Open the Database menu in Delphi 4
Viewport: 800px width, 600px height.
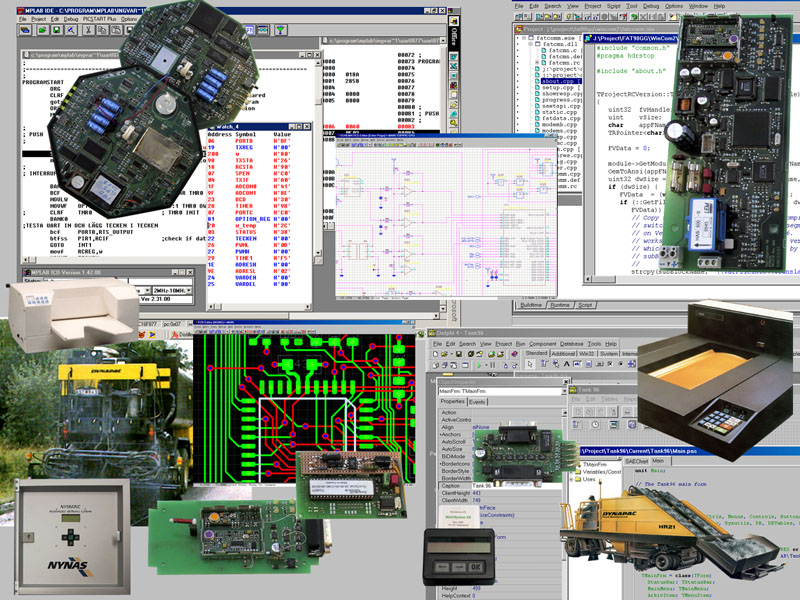[x=572, y=344]
